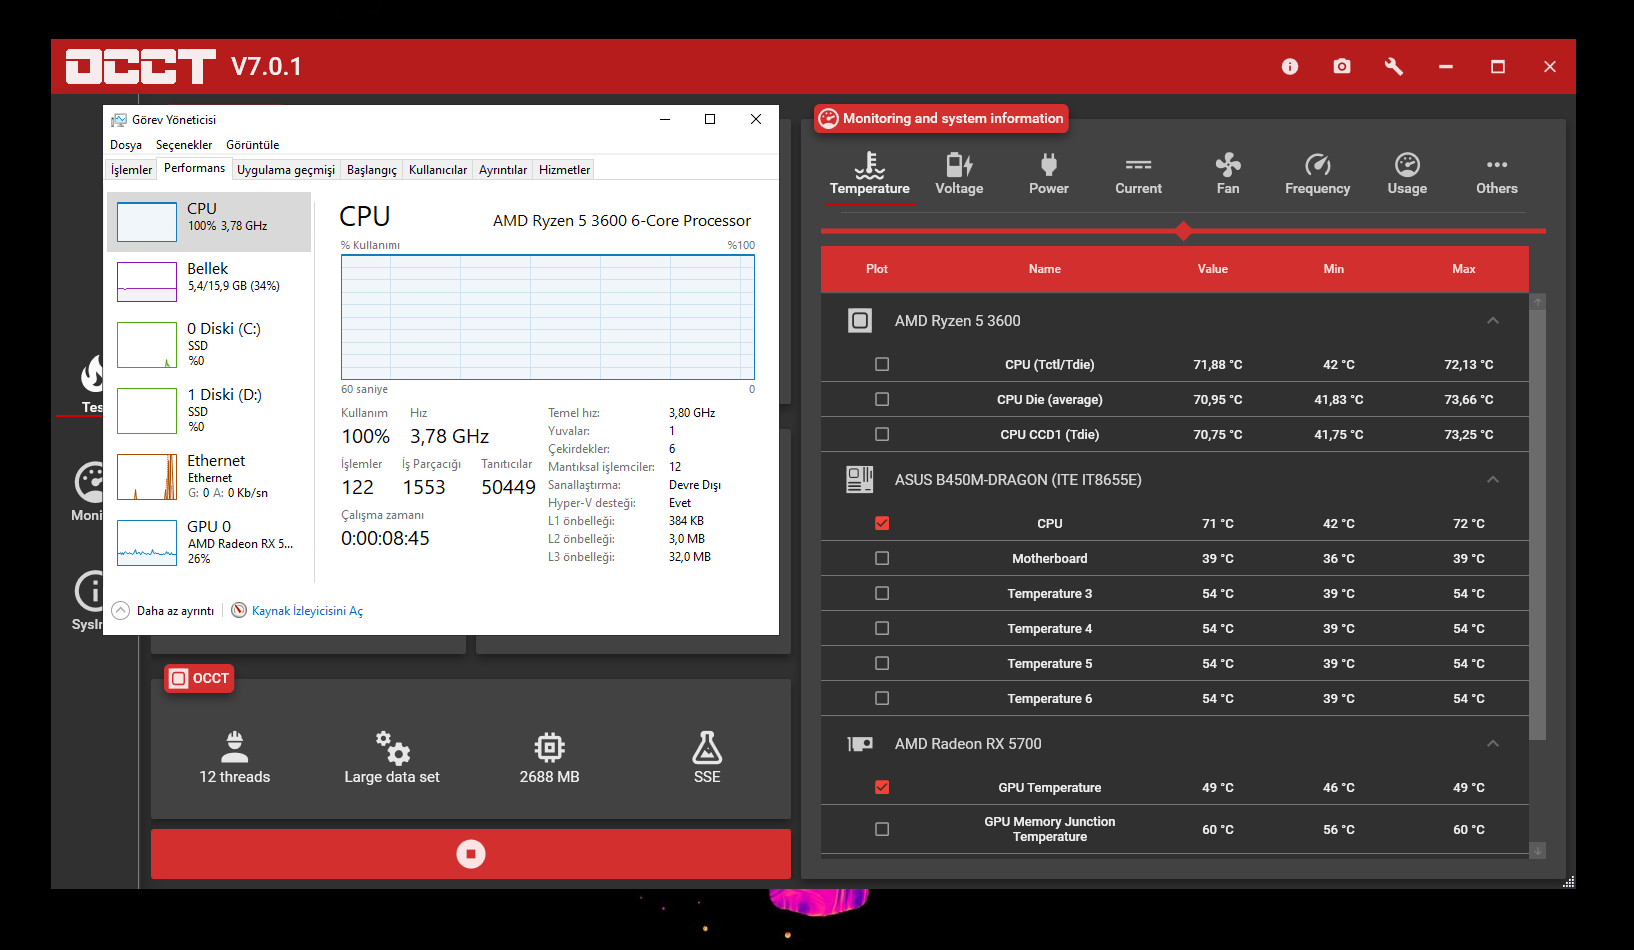Sort monitoring table by Value column
The height and width of the screenshot is (950, 1634).
pyautogui.click(x=1213, y=269)
